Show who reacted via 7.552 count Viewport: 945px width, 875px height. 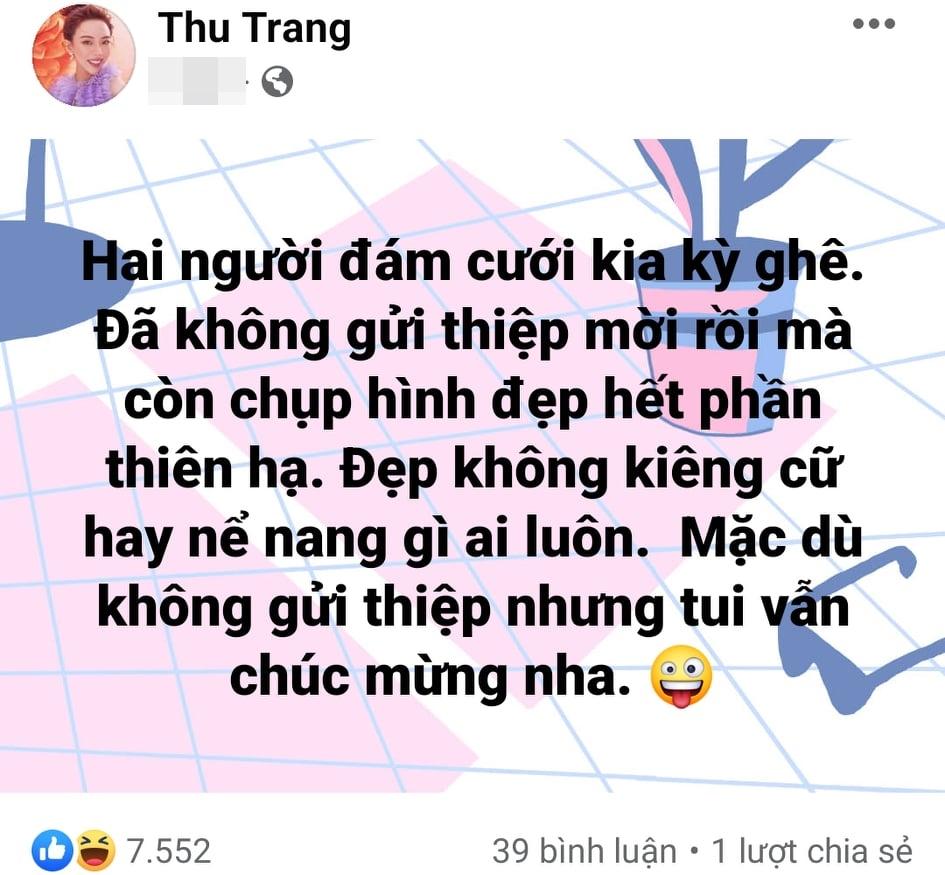(x=169, y=851)
